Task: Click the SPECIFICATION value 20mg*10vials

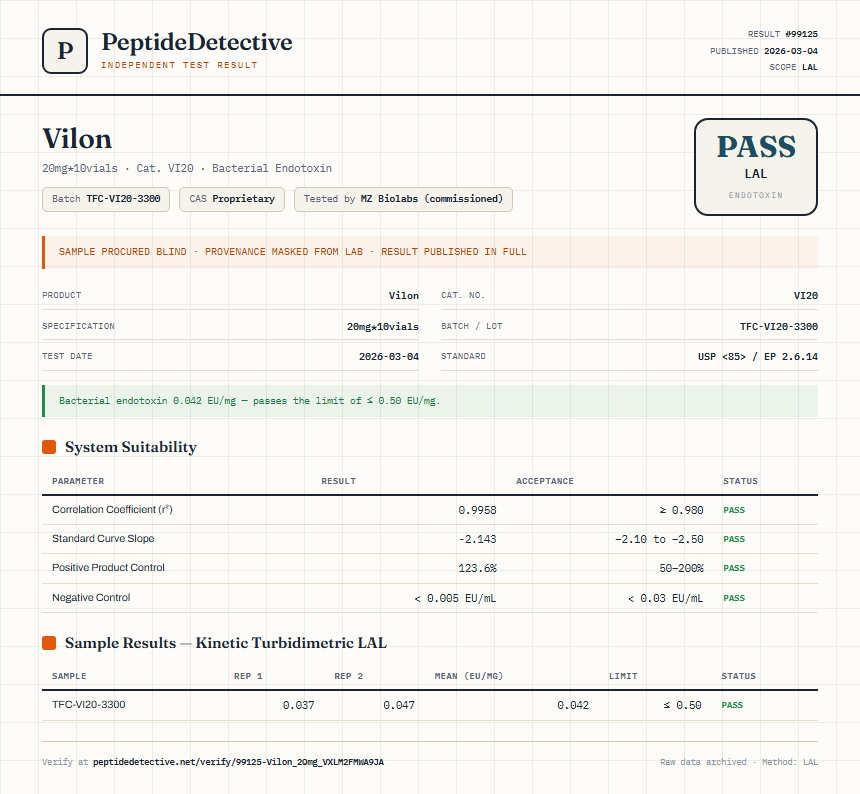Action: [x=383, y=326]
